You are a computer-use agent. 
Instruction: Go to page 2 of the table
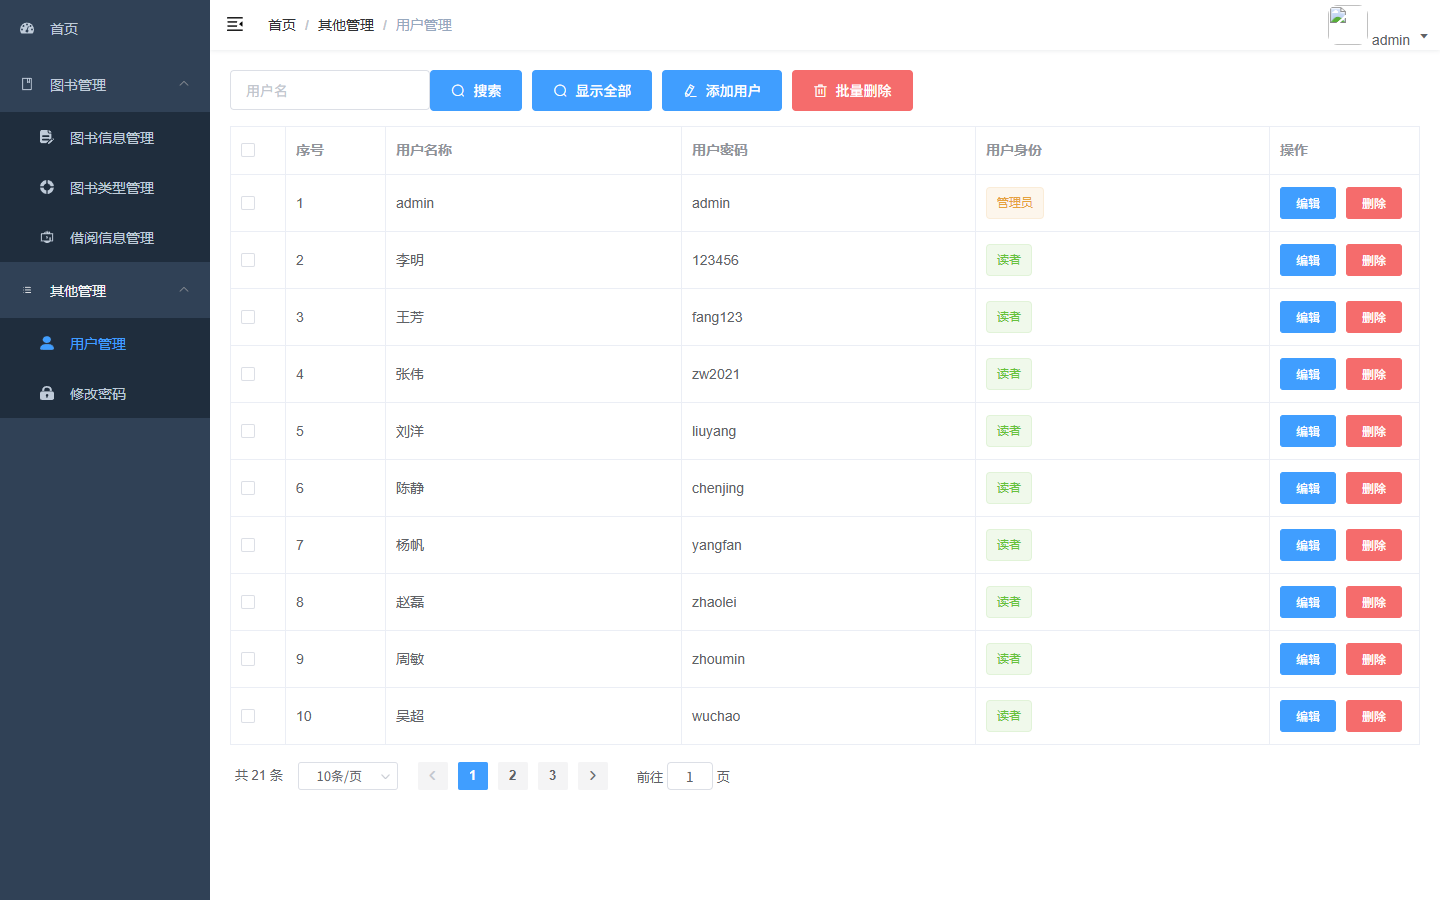pos(513,776)
